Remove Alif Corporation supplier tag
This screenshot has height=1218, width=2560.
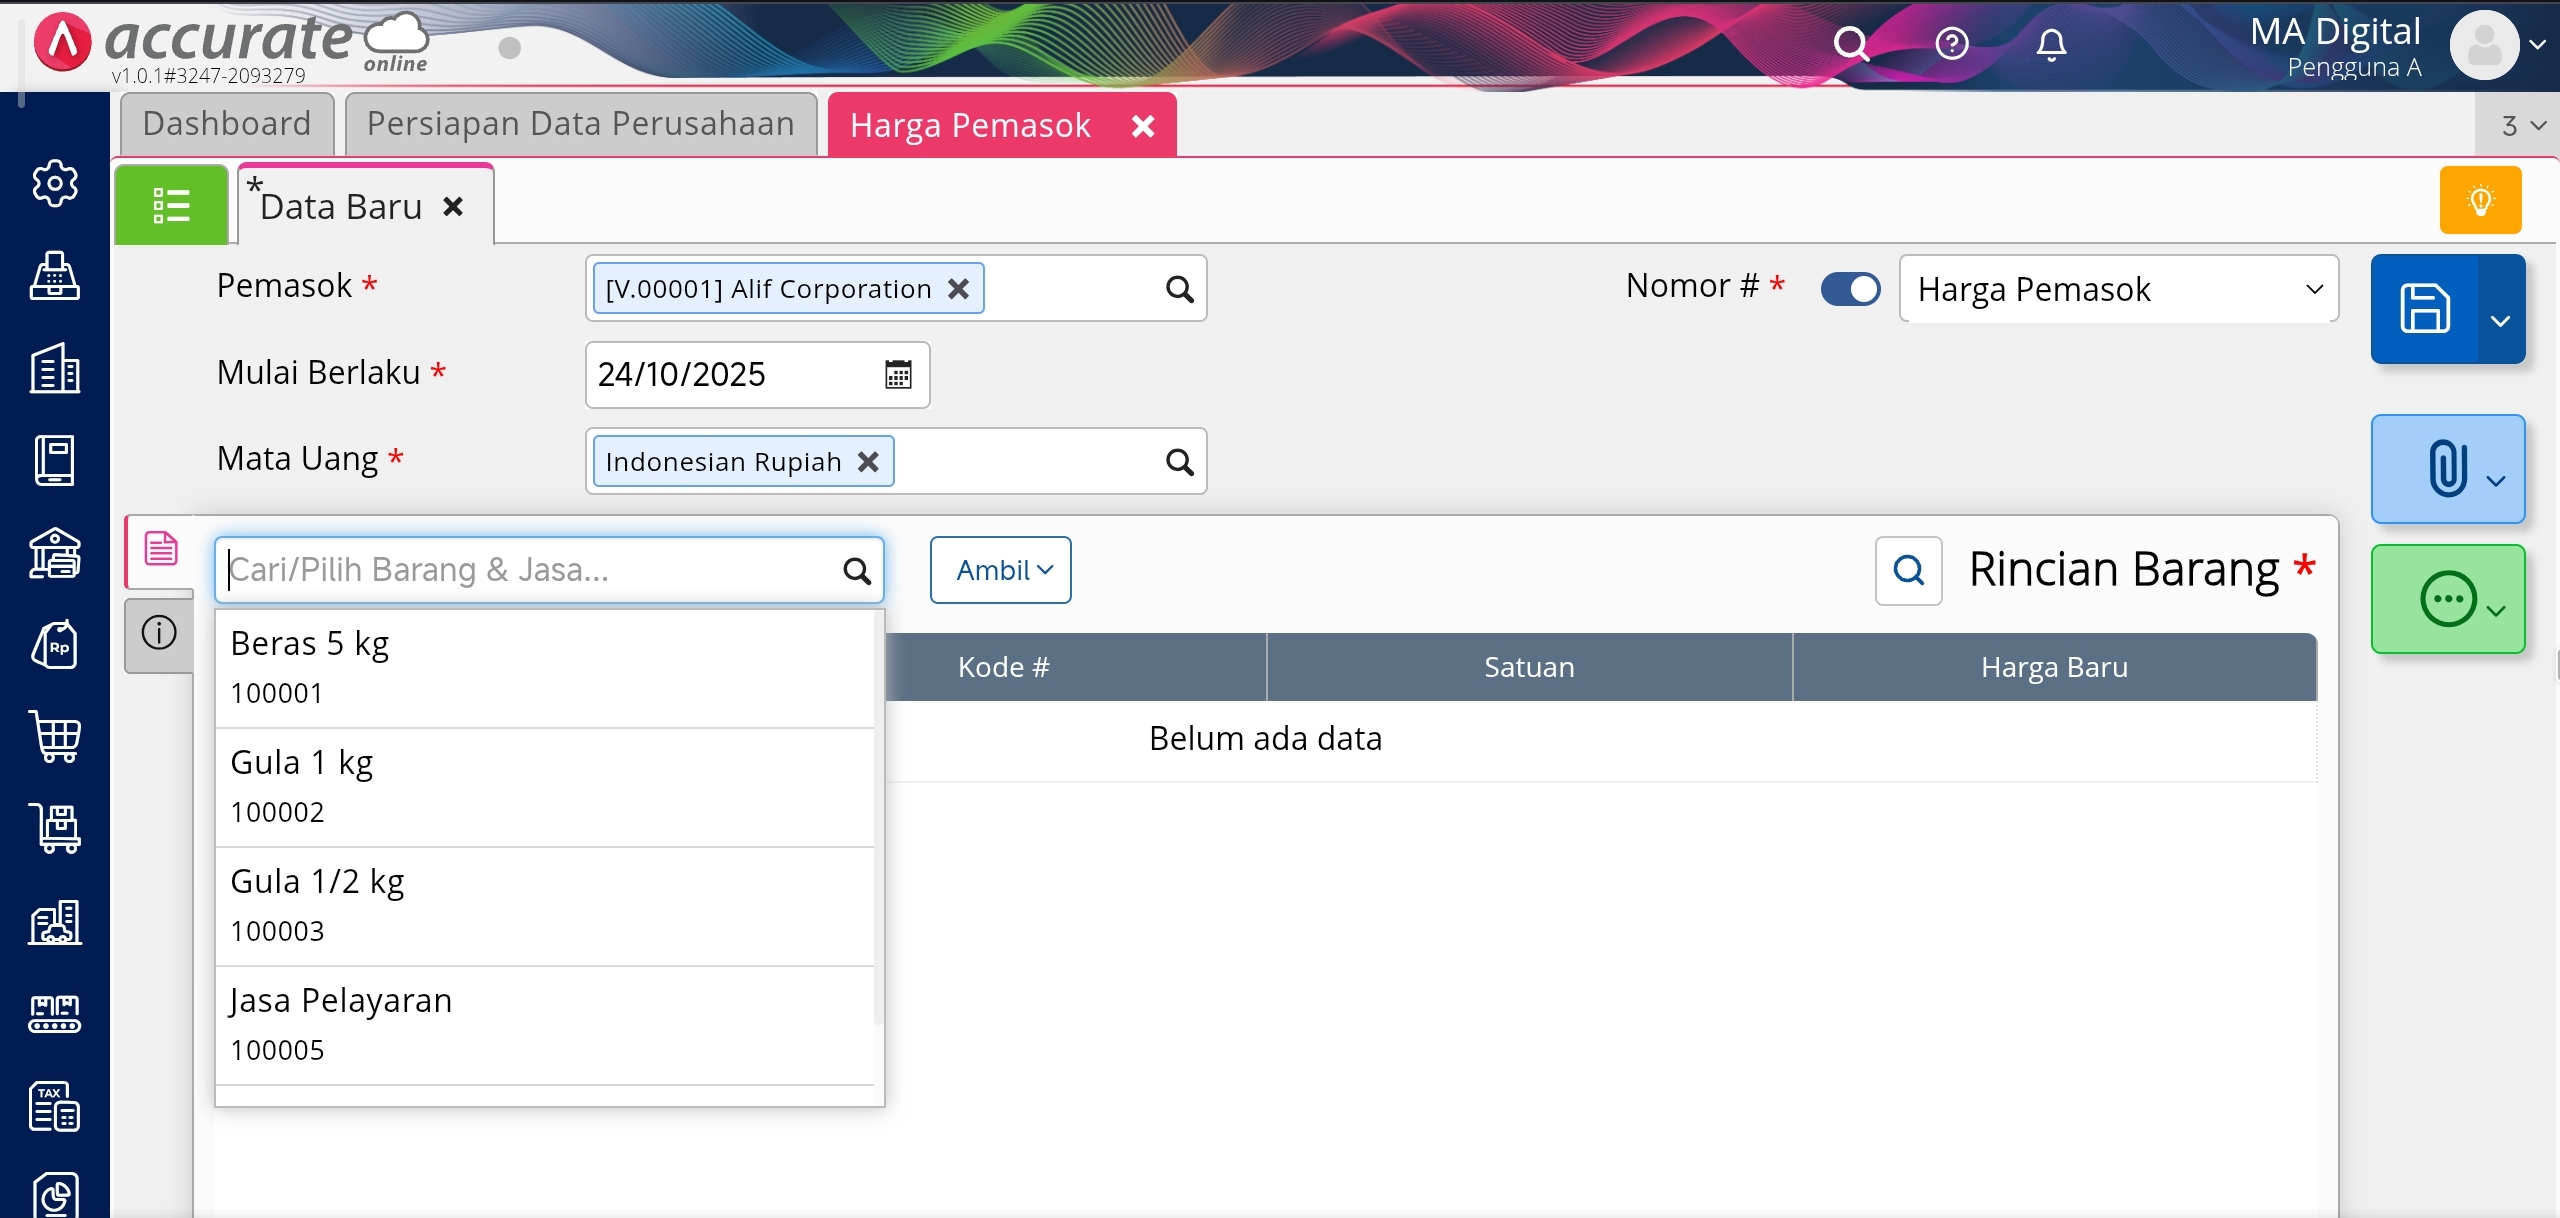958,289
